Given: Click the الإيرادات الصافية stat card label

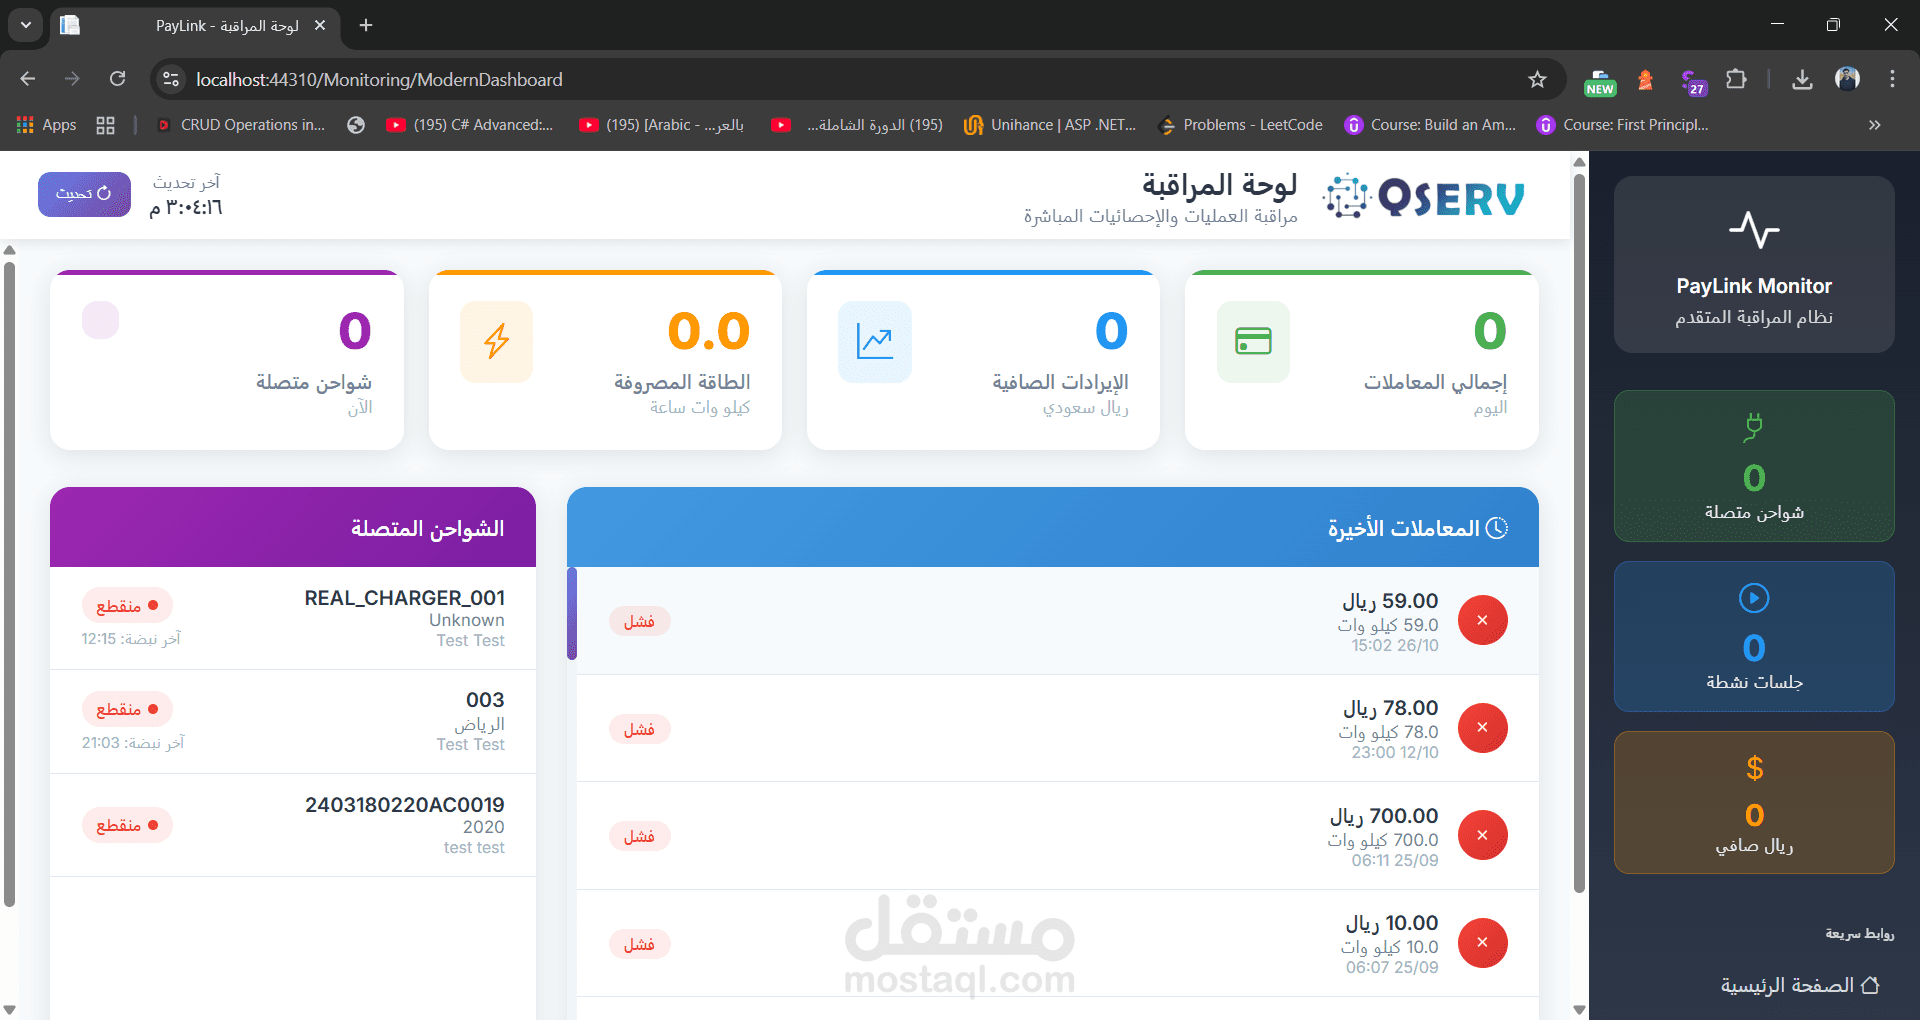Looking at the screenshot, I should [x=1060, y=382].
